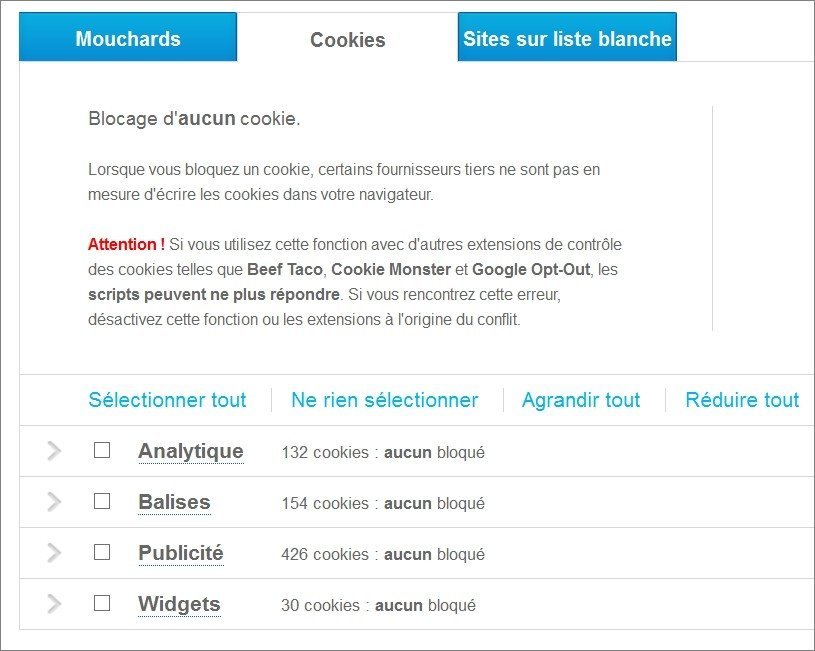Screen dimensions: 815x651
Task: Expand the Widgets category chevron
Action: click(x=54, y=604)
